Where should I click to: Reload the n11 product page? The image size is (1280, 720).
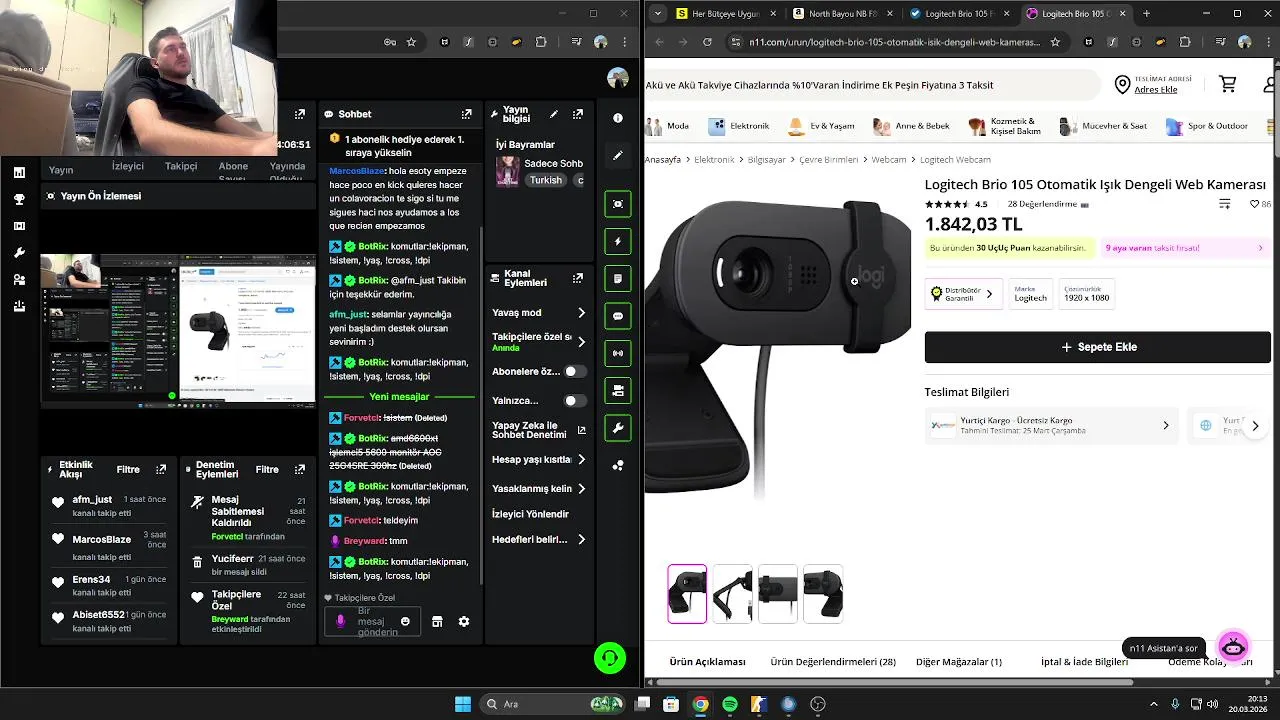pos(707,42)
